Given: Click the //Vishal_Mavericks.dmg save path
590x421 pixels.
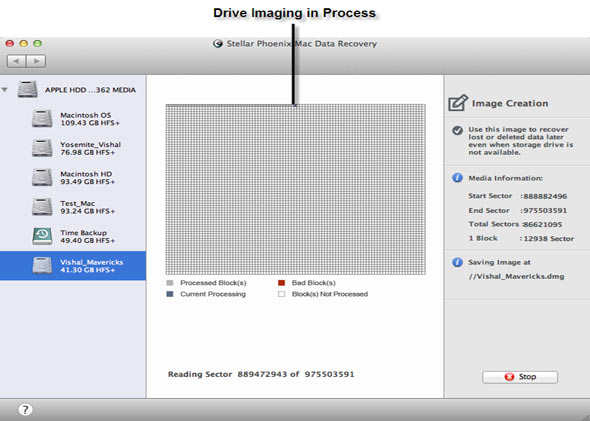Looking at the screenshot, I should [516, 277].
